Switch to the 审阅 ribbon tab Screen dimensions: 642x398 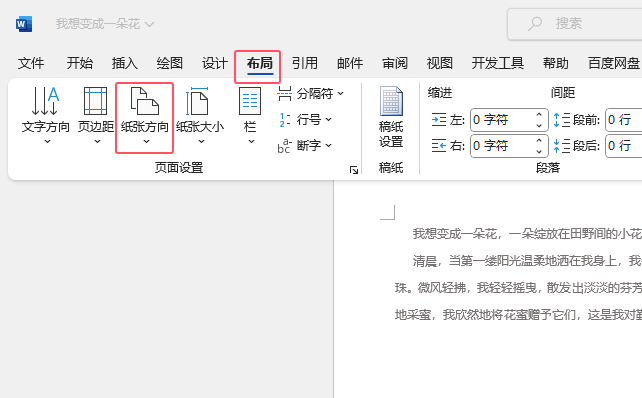tap(395, 63)
